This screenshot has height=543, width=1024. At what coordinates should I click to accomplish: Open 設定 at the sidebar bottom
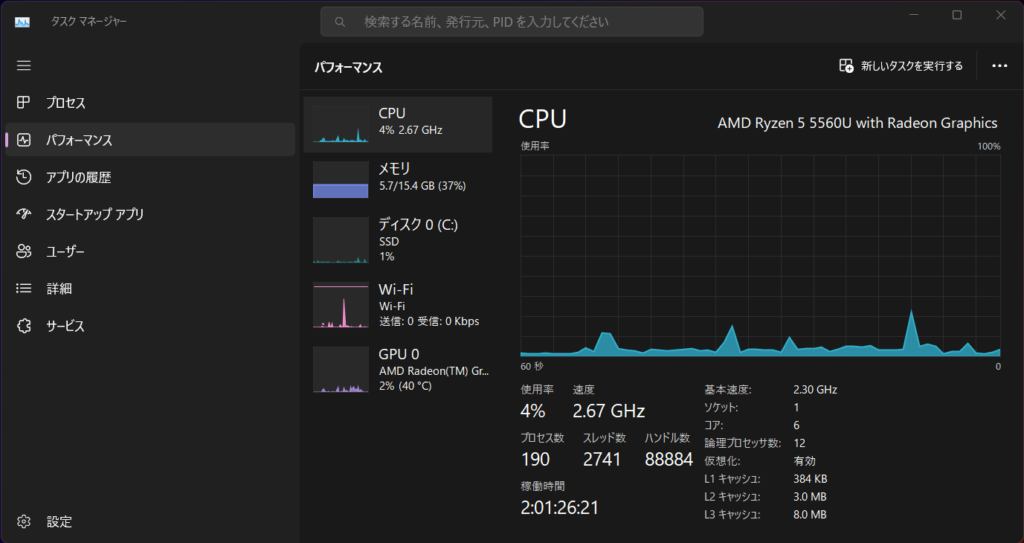coord(59,521)
